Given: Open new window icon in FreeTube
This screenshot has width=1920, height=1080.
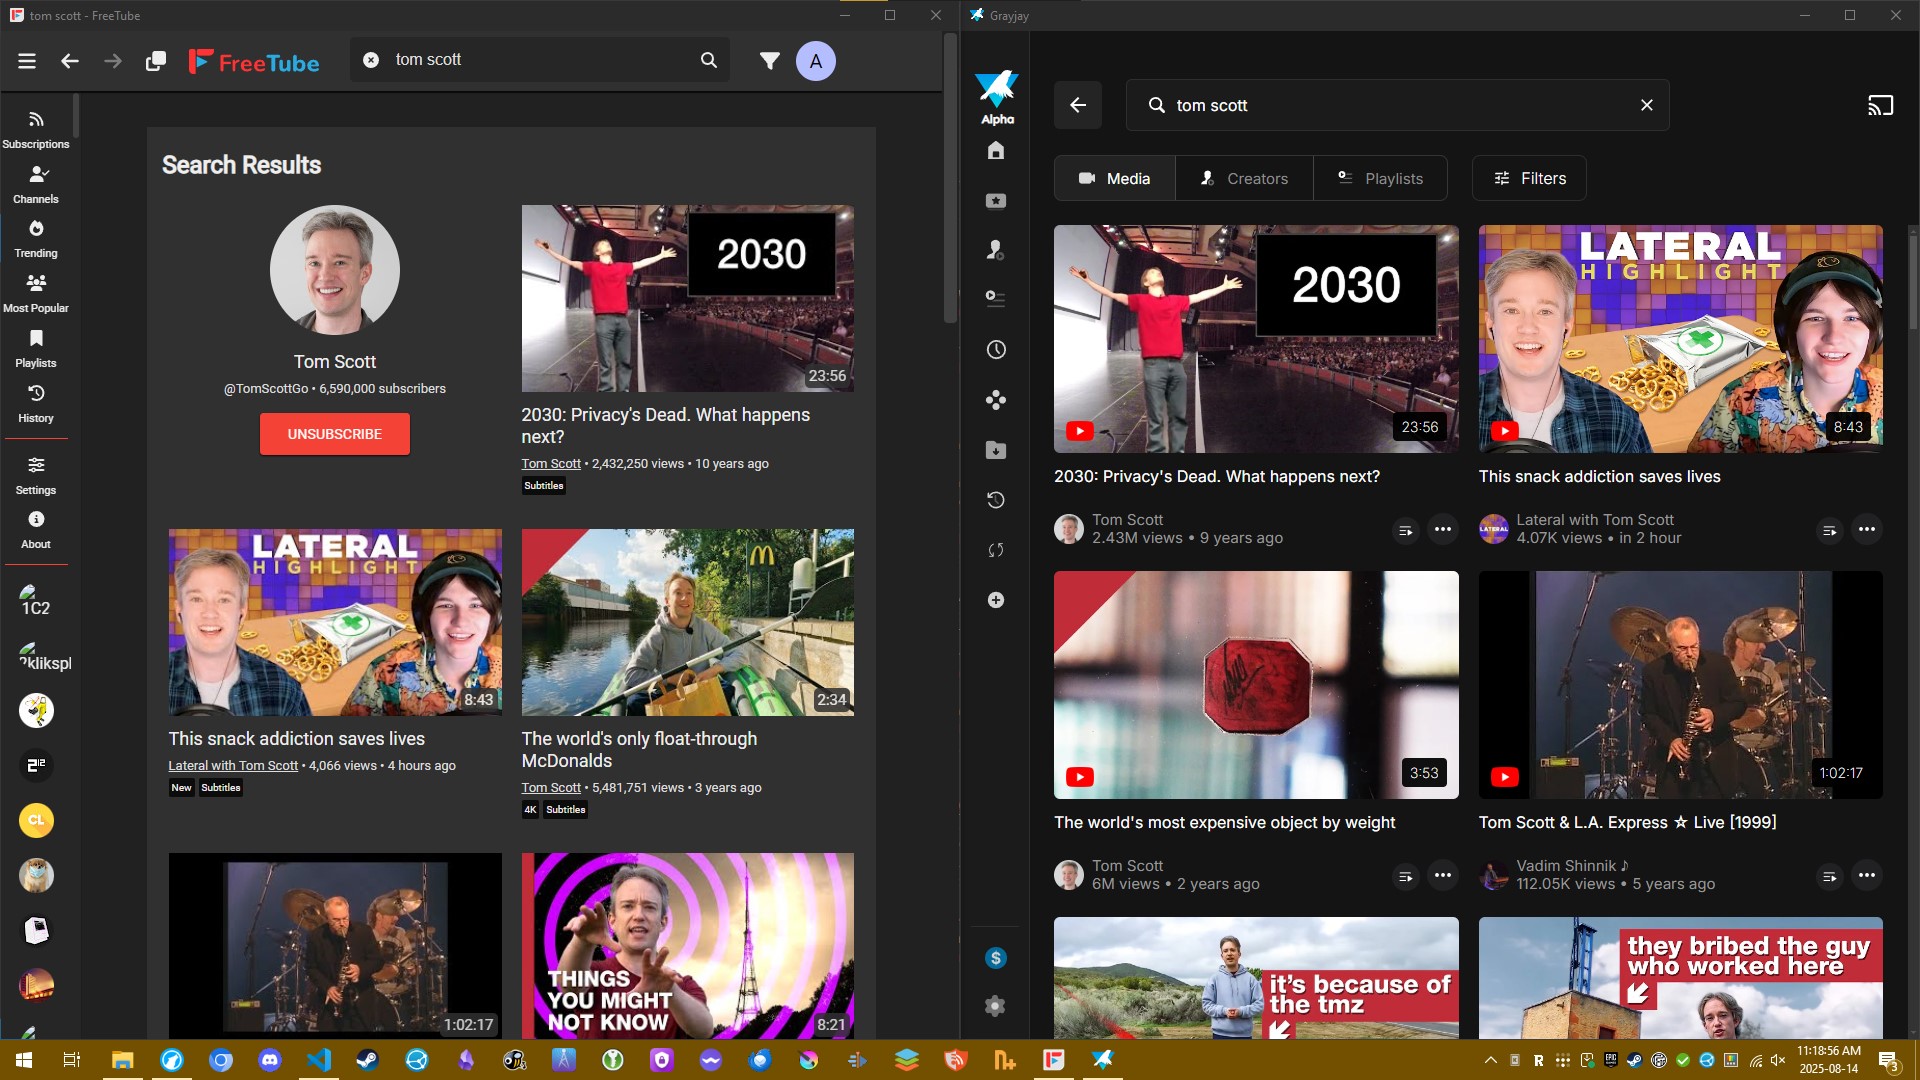Looking at the screenshot, I should pyautogui.click(x=156, y=61).
